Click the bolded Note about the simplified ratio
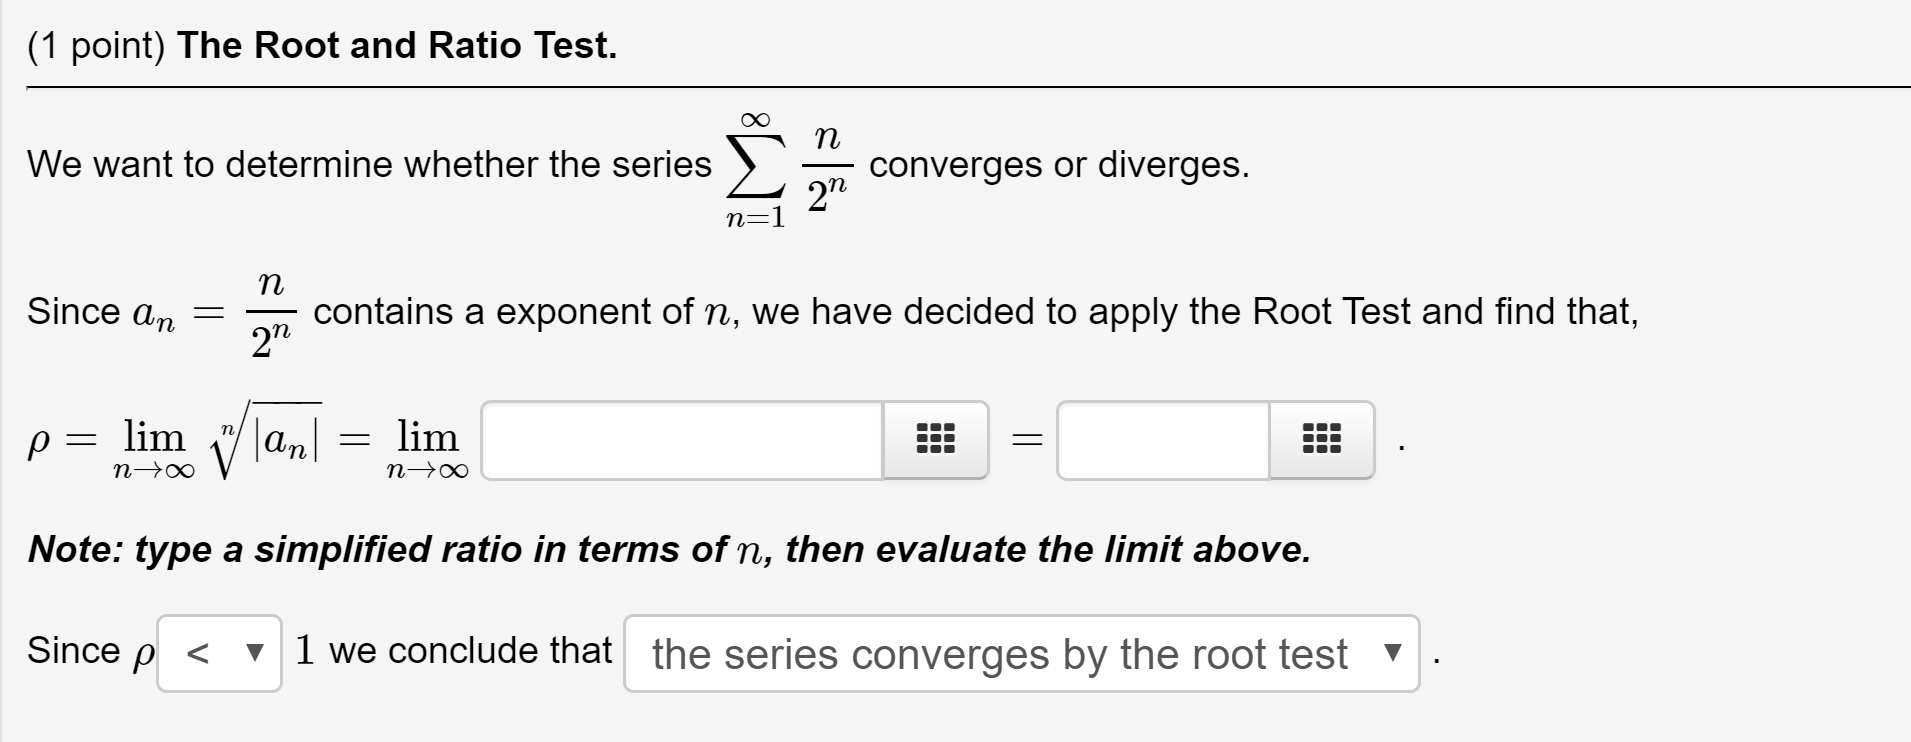The image size is (1911, 742). [668, 548]
